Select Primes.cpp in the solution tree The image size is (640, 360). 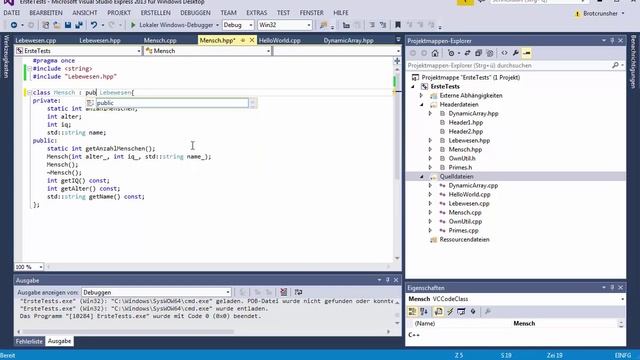coord(463,230)
